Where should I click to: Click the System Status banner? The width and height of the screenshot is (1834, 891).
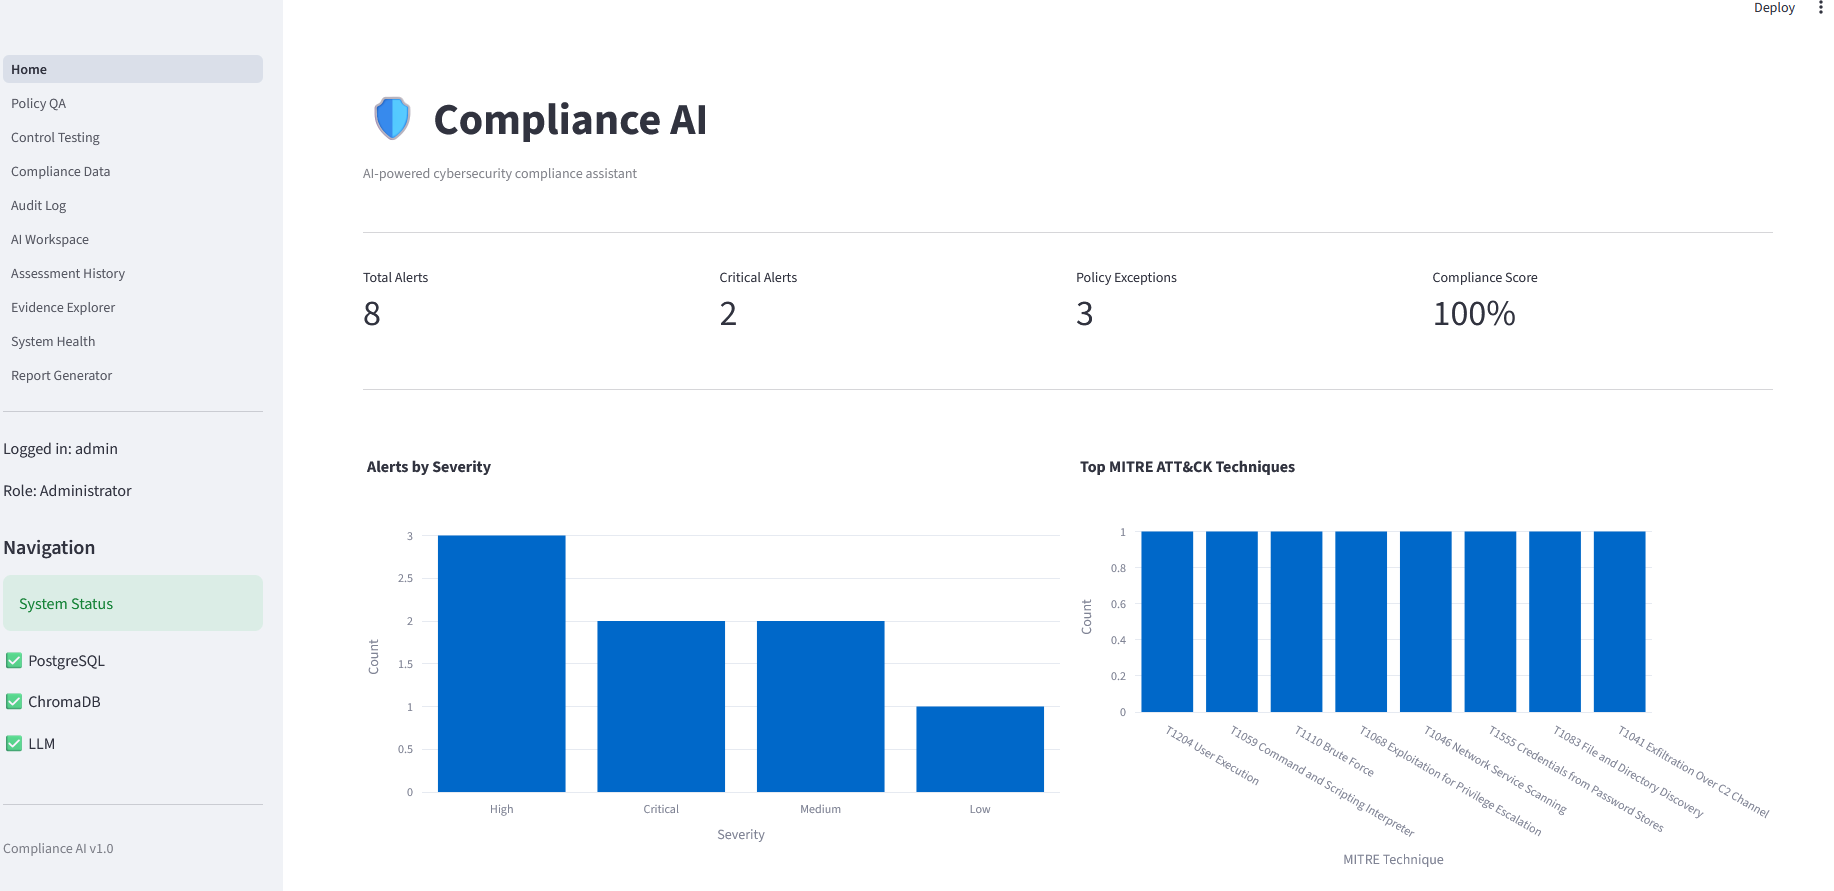[133, 603]
